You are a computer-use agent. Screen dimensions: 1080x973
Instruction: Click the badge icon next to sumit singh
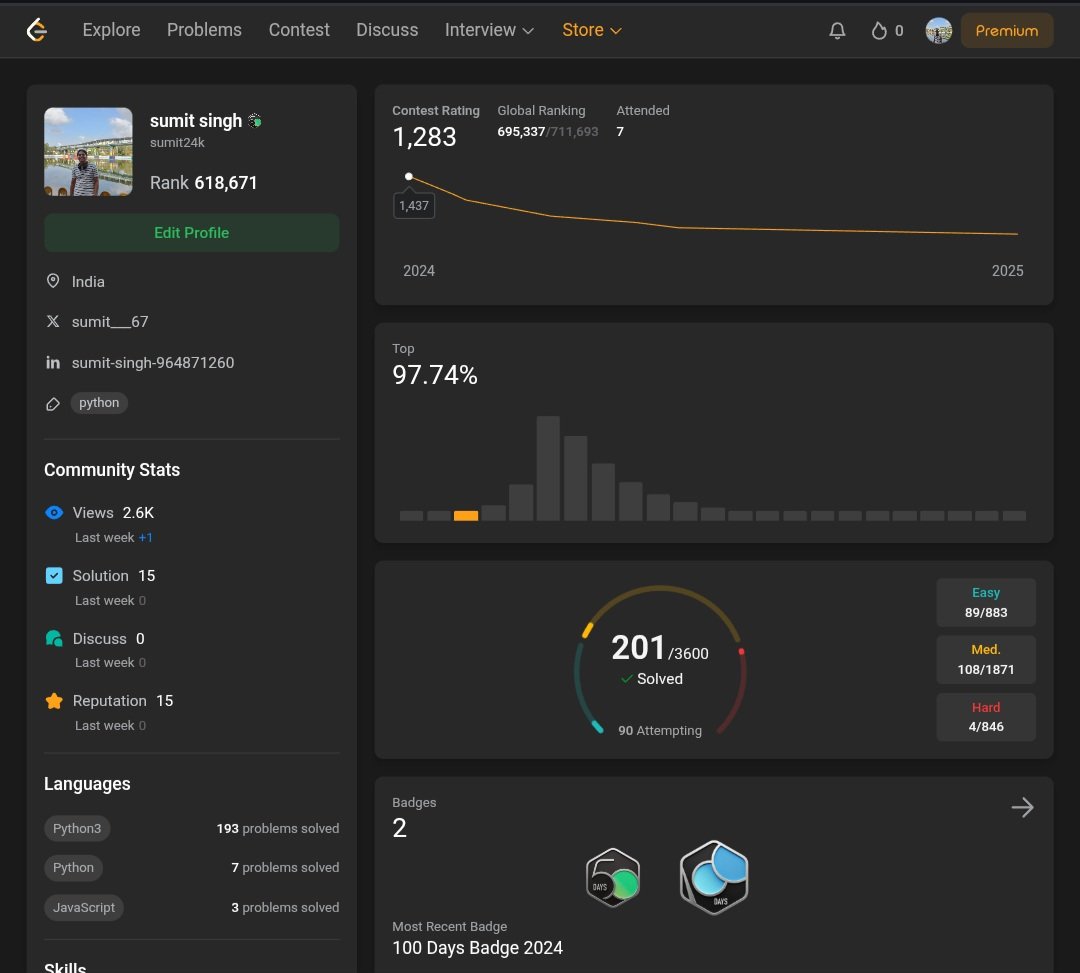coord(255,121)
